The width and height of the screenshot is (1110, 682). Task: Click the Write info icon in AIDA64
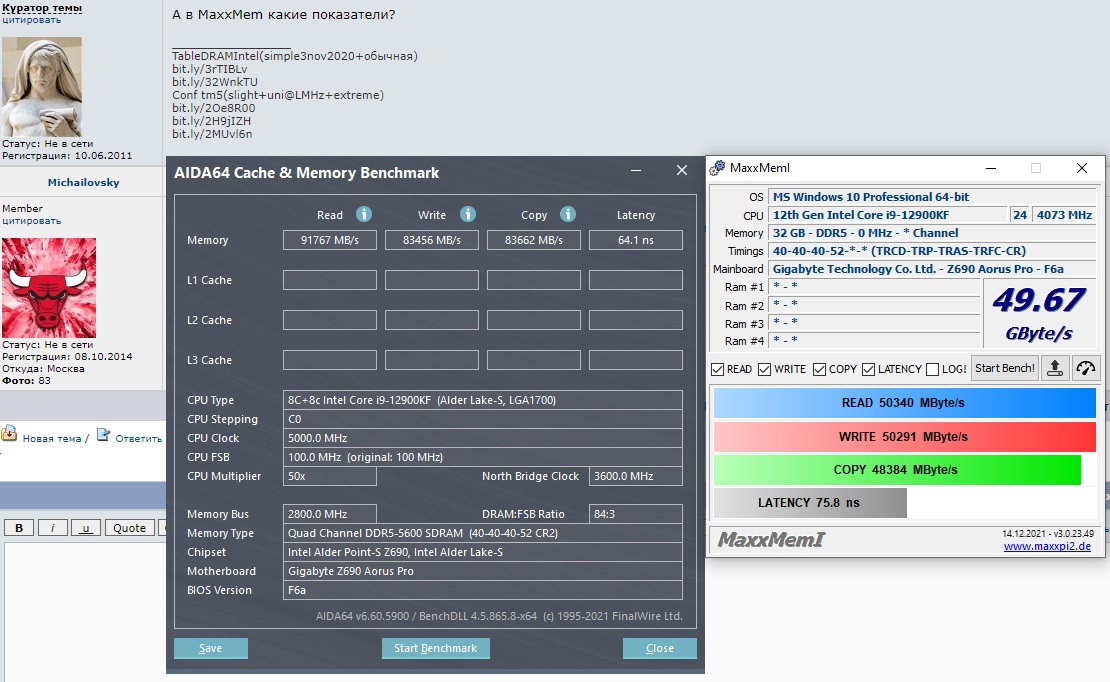tap(468, 214)
